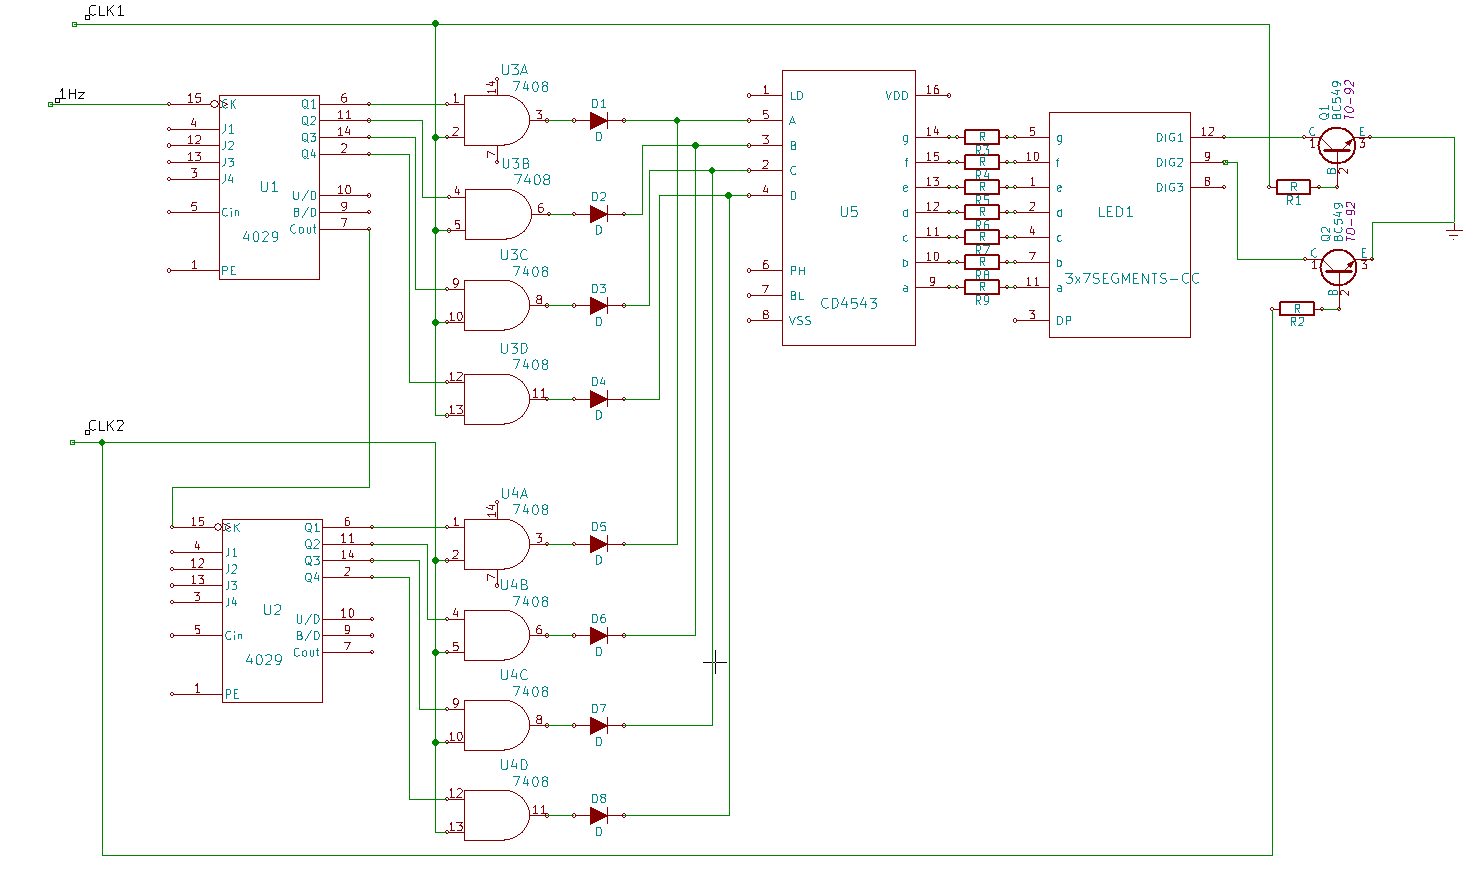Click the PE pin label on U1
Image resolution: width=1478 pixels, height=869 pixels.
tap(229, 271)
